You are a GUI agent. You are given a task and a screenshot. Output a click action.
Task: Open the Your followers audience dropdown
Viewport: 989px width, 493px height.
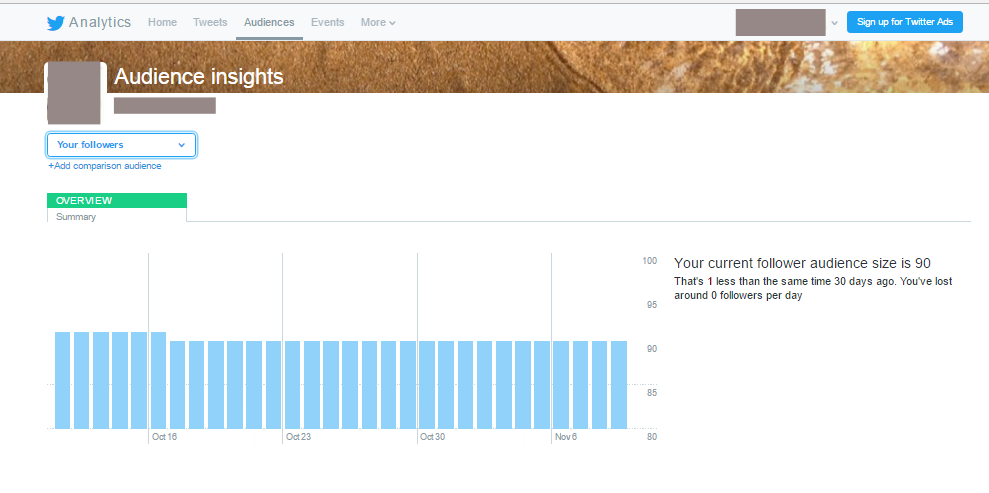pos(121,145)
